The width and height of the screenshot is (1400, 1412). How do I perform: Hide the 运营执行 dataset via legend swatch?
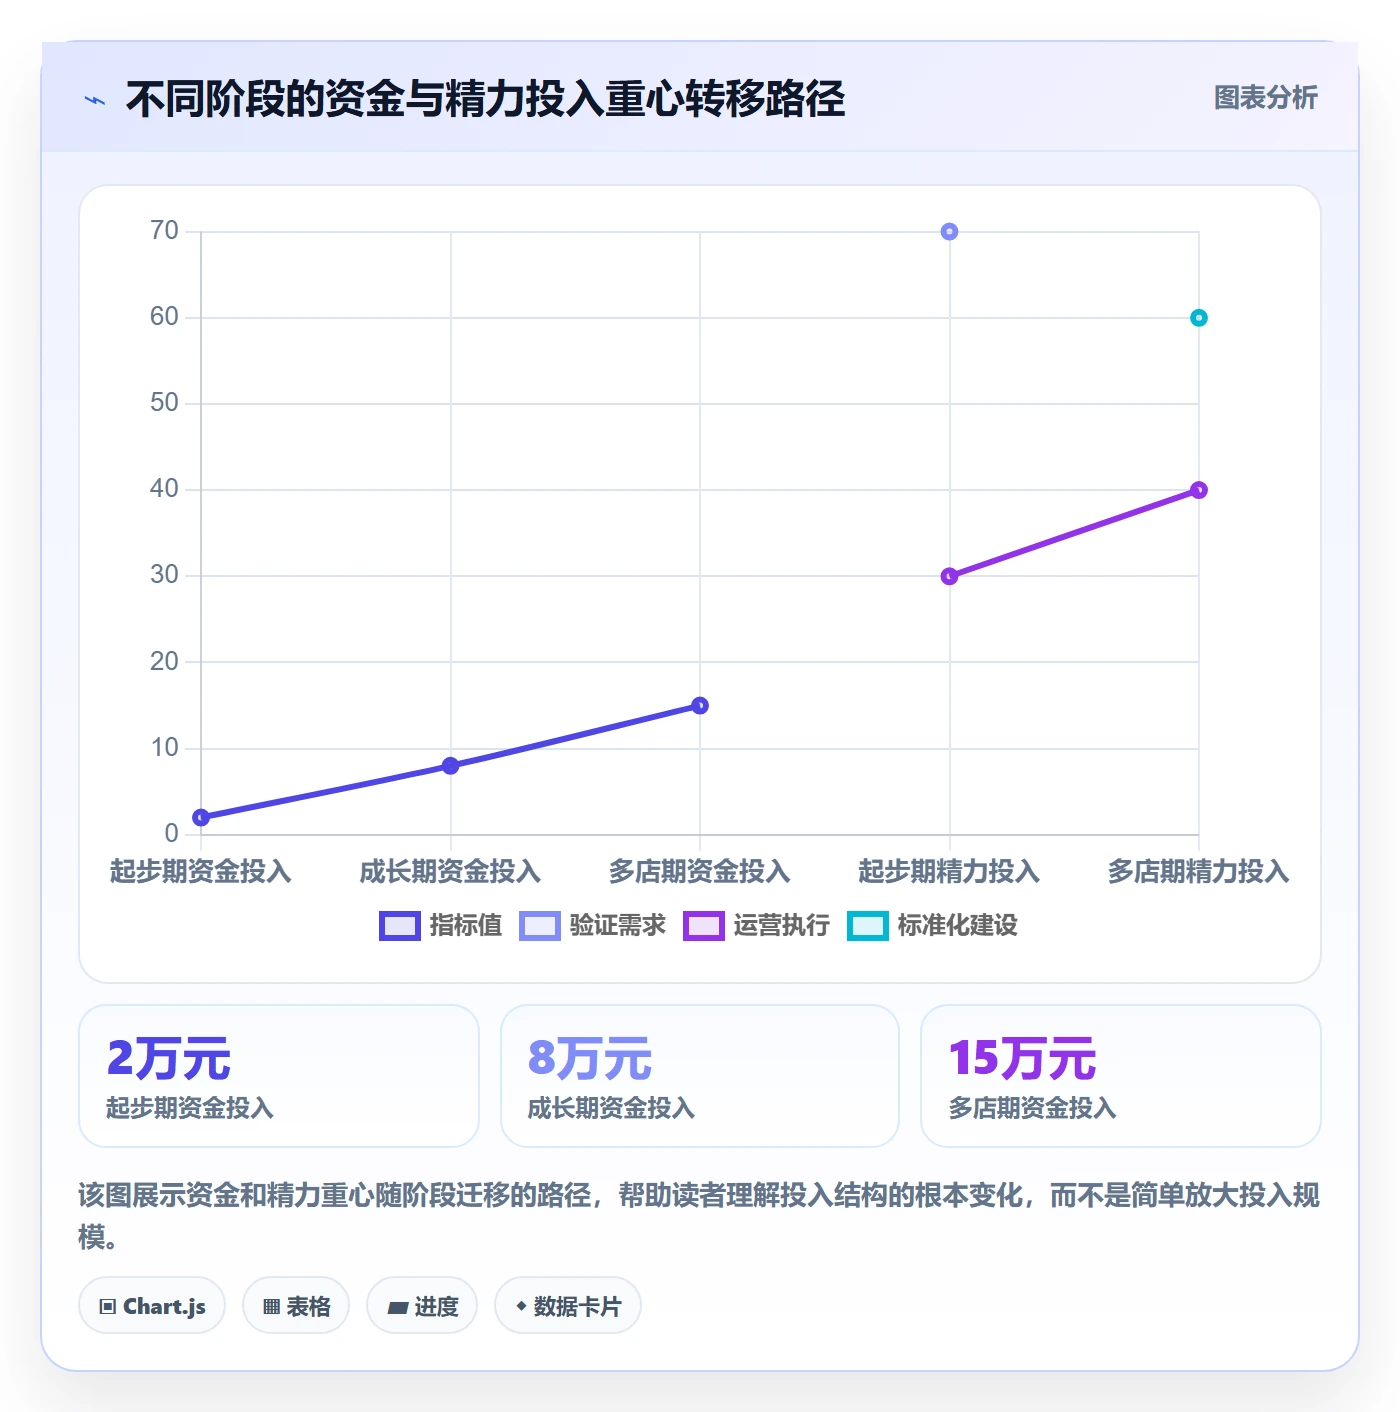[x=704, y=926]
